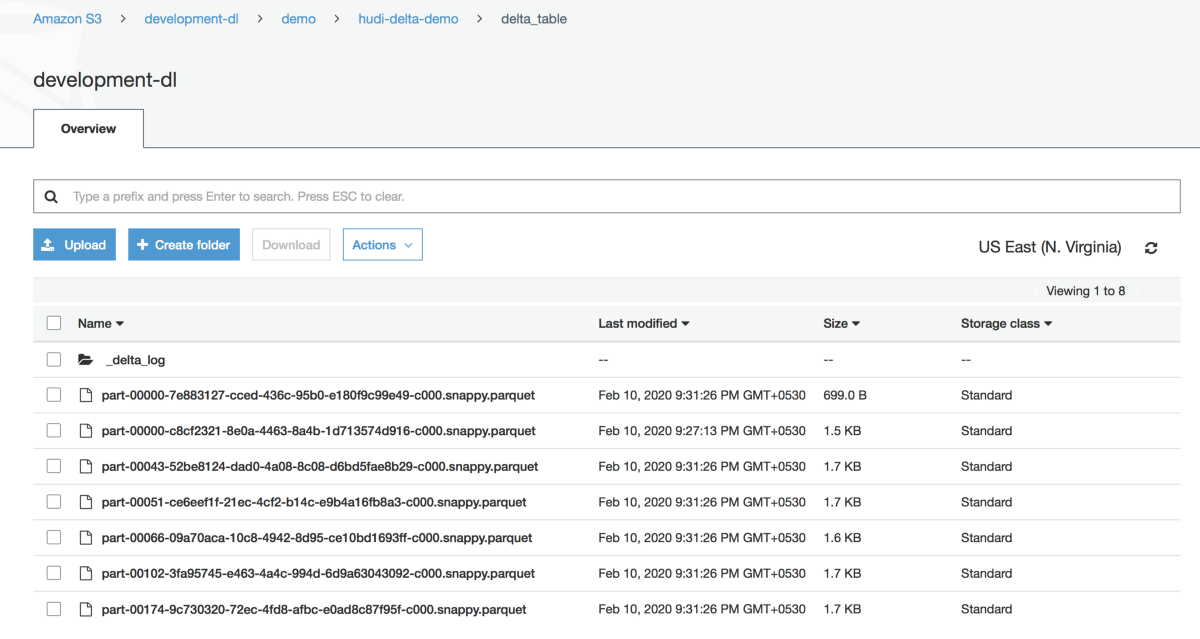The height and width of the screenshot is (639, 1200).
Task: Click file icon of part-00174-9c730320 parquet
Action: coord(85,609)
